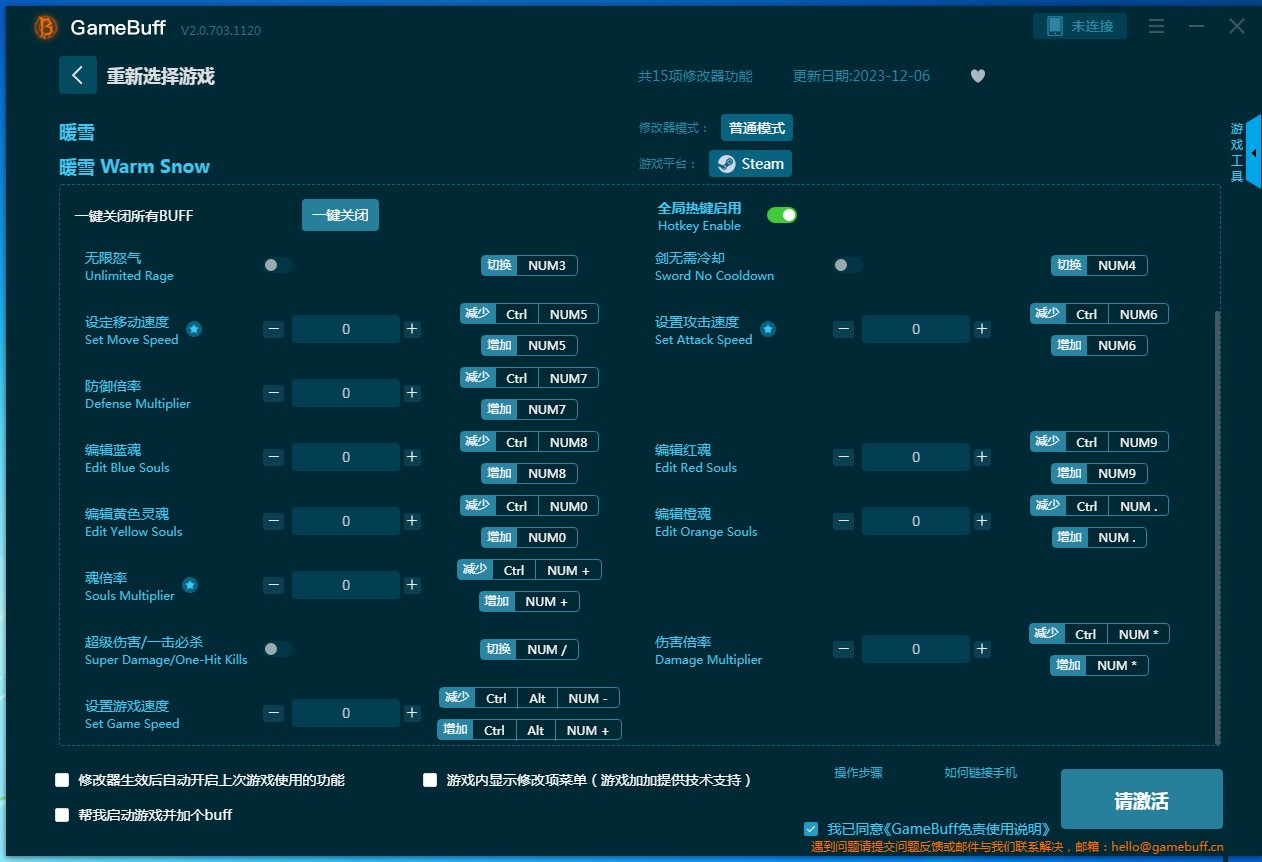The height and width of the screenshot is (862, 1262).
Task: Click NUM / hotkey for Super Damage
Action: pos(530,649)
